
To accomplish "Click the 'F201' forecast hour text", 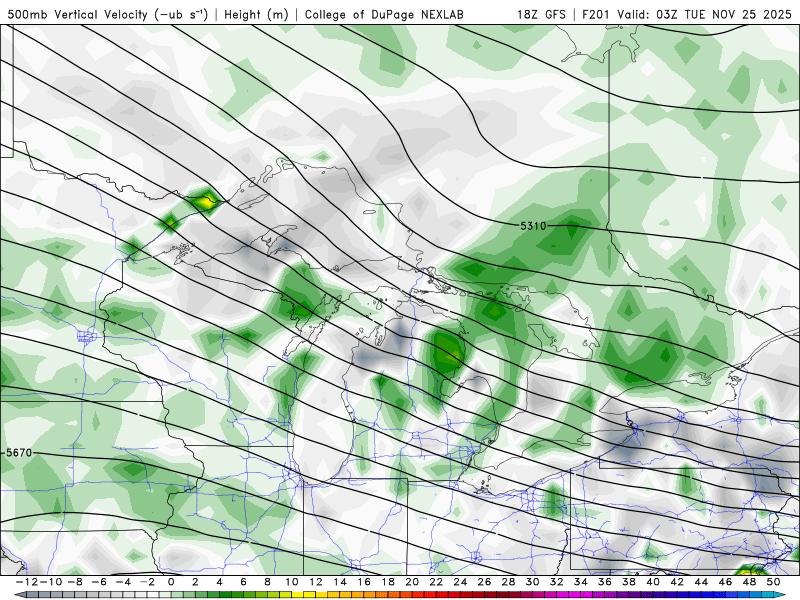I will 597,14.
